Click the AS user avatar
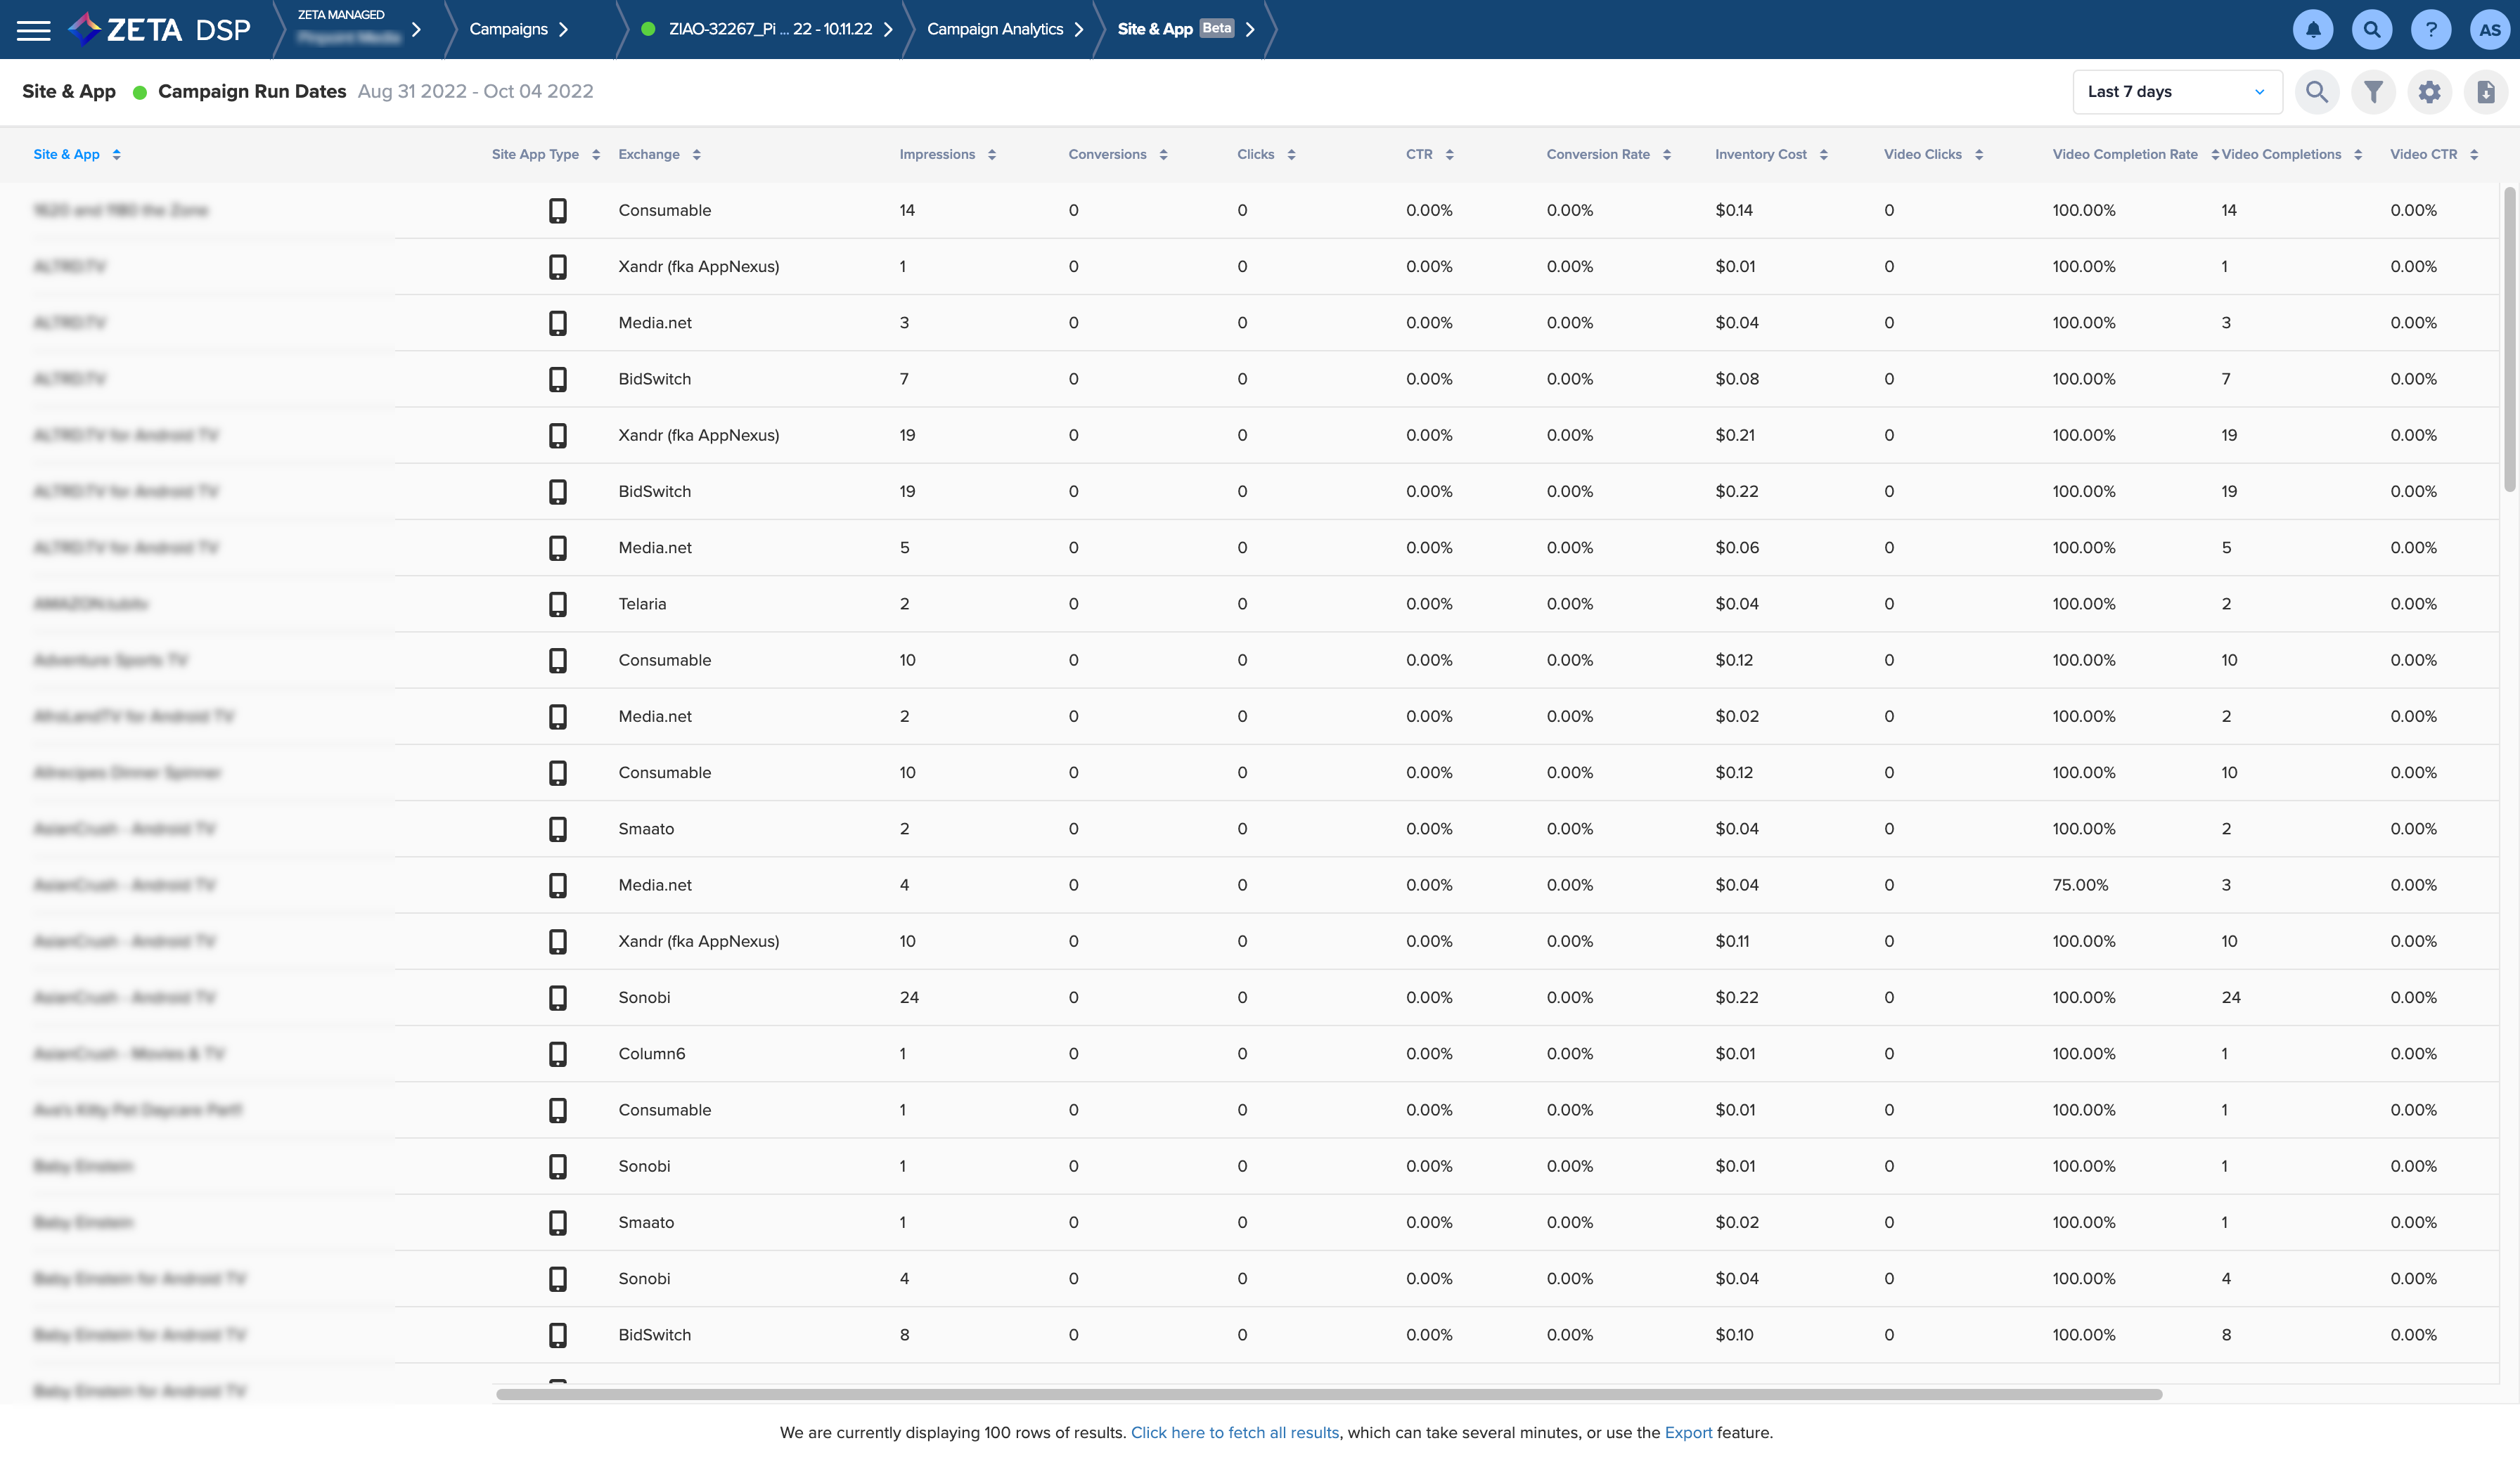 [x=2489, y=30]
